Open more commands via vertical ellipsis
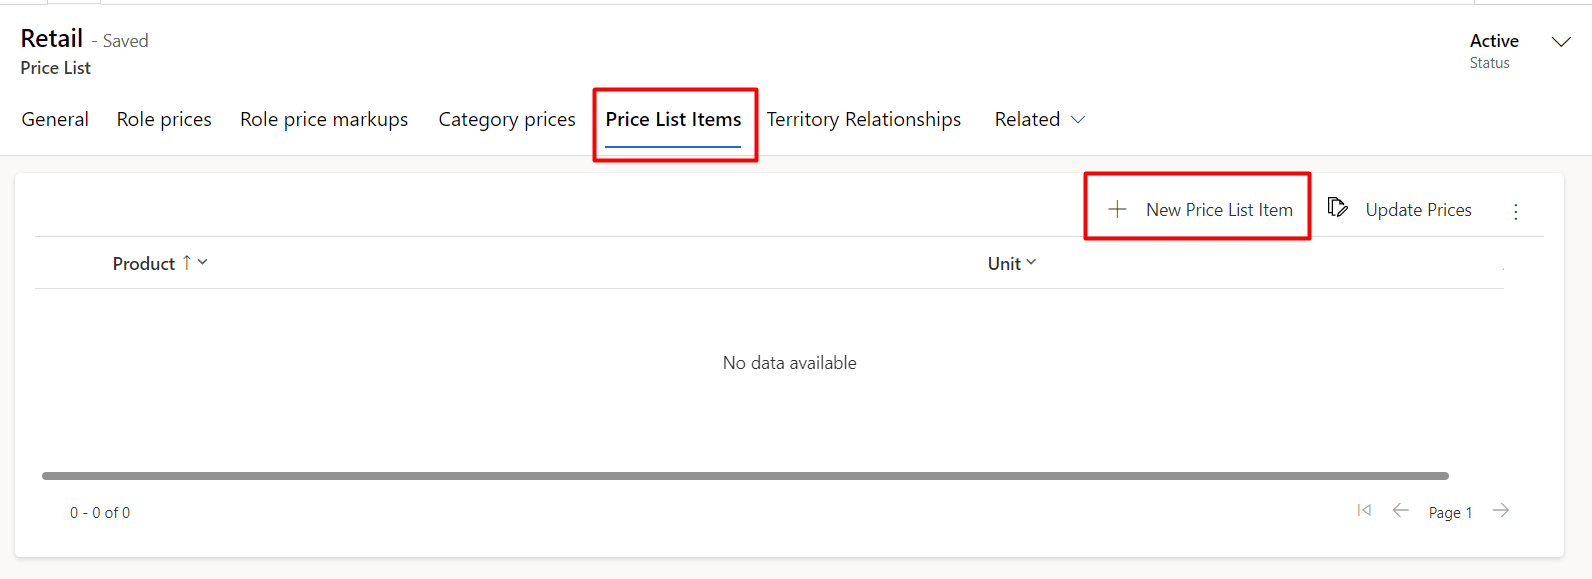The width and height of the screenshot is (1592, 579). (x=1516, y=210)
